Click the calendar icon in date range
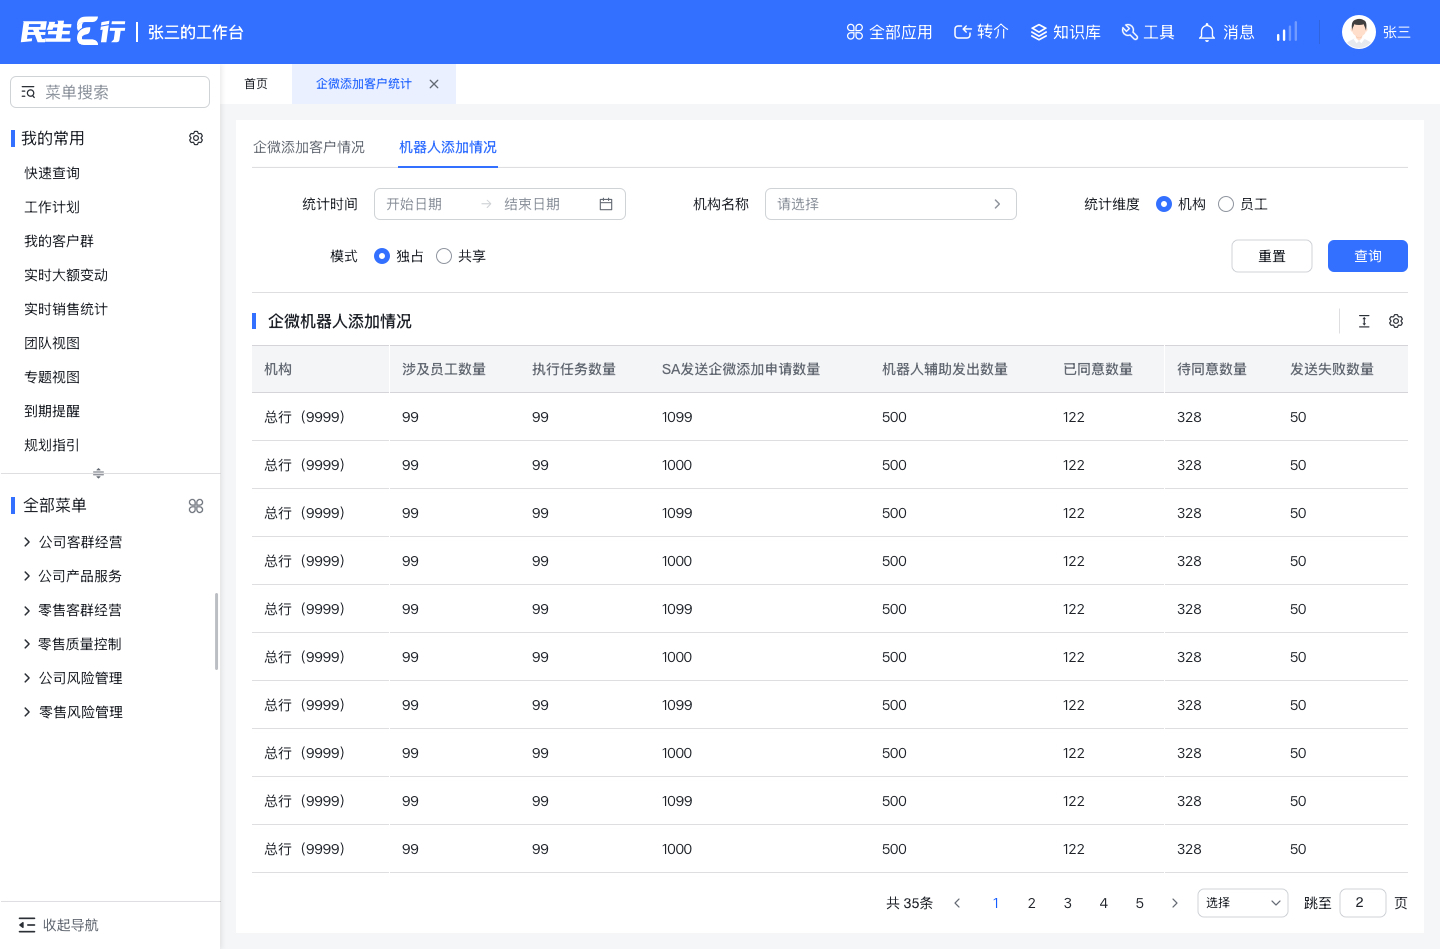This screenshot has width=1440, height=949. pyautogui.click(x=606, y=204)
